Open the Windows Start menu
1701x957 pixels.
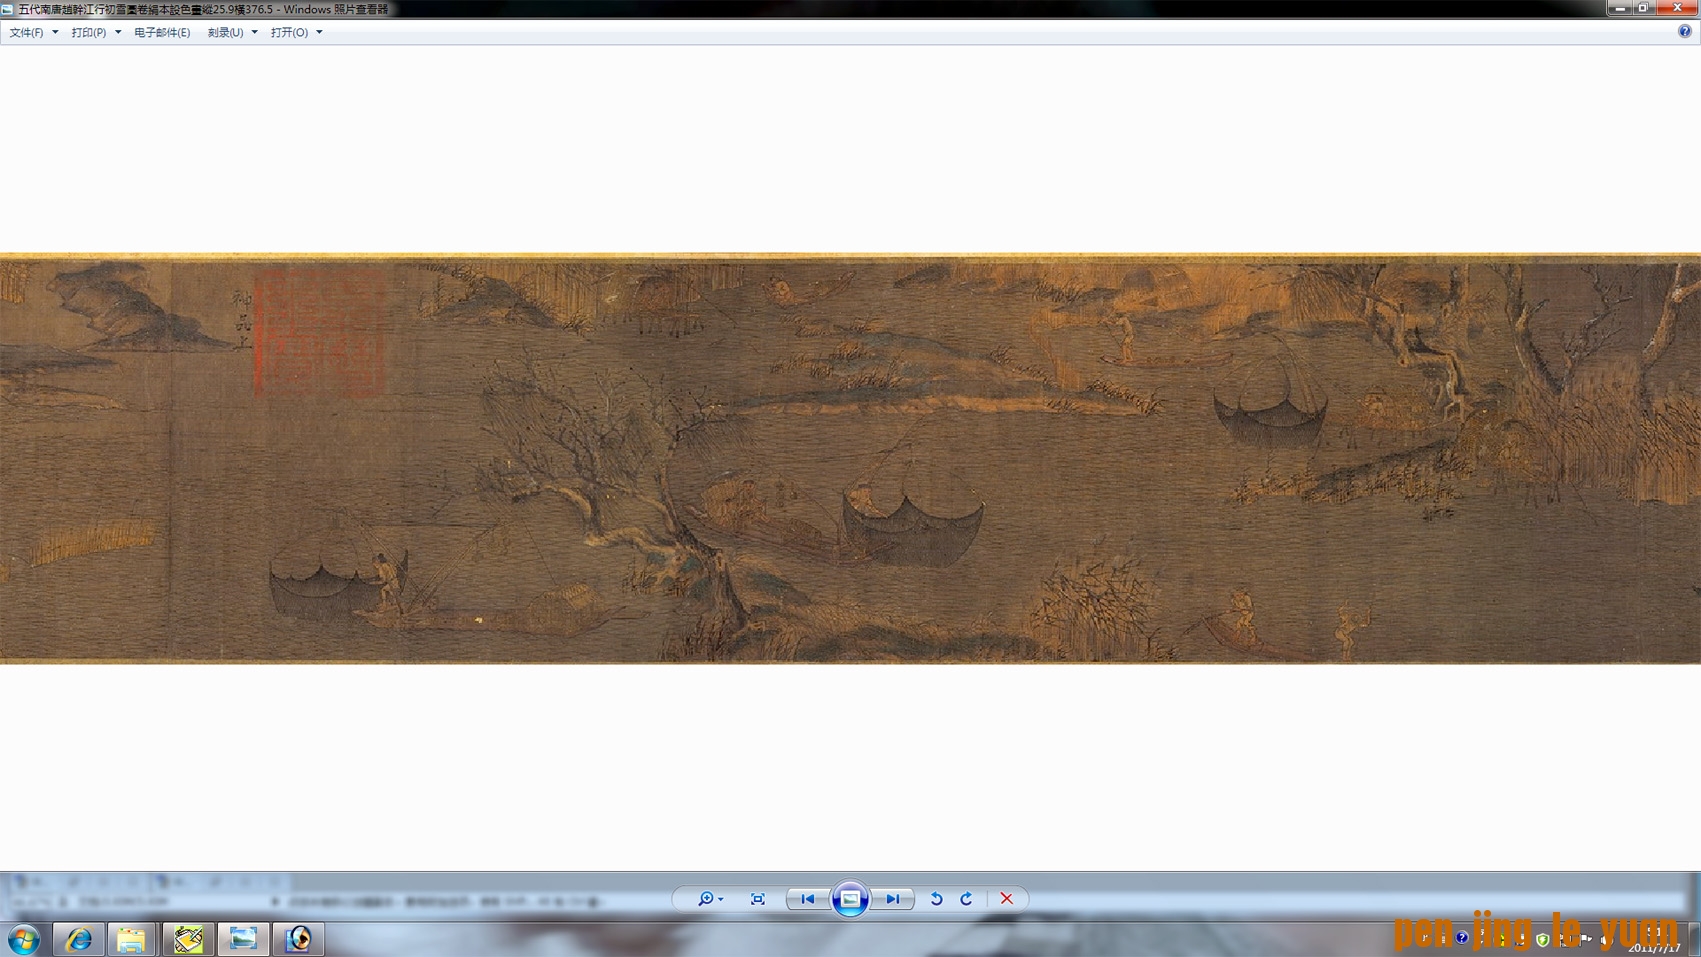tap(24, 939)
